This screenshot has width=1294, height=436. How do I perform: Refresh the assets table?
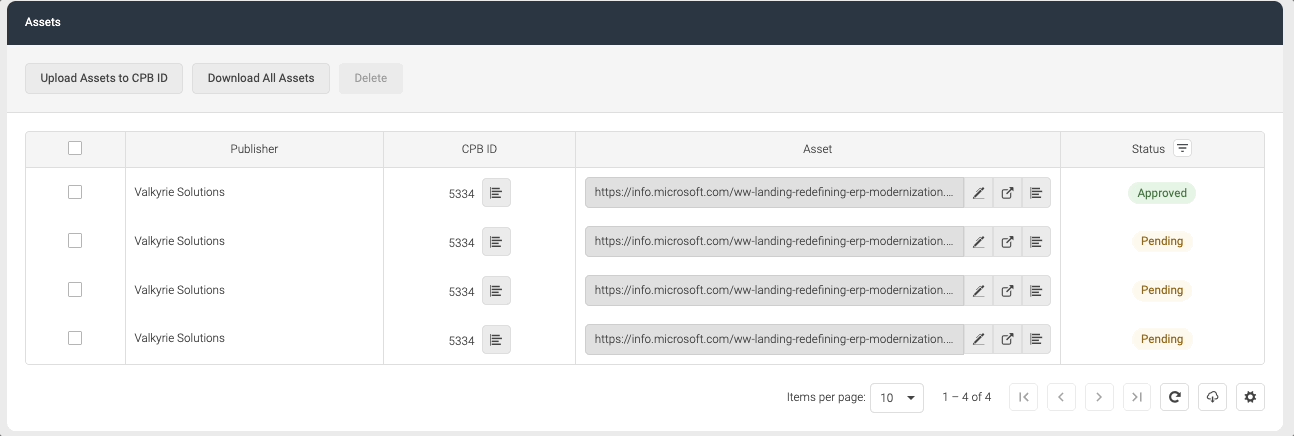click(x=1175, y=397)
